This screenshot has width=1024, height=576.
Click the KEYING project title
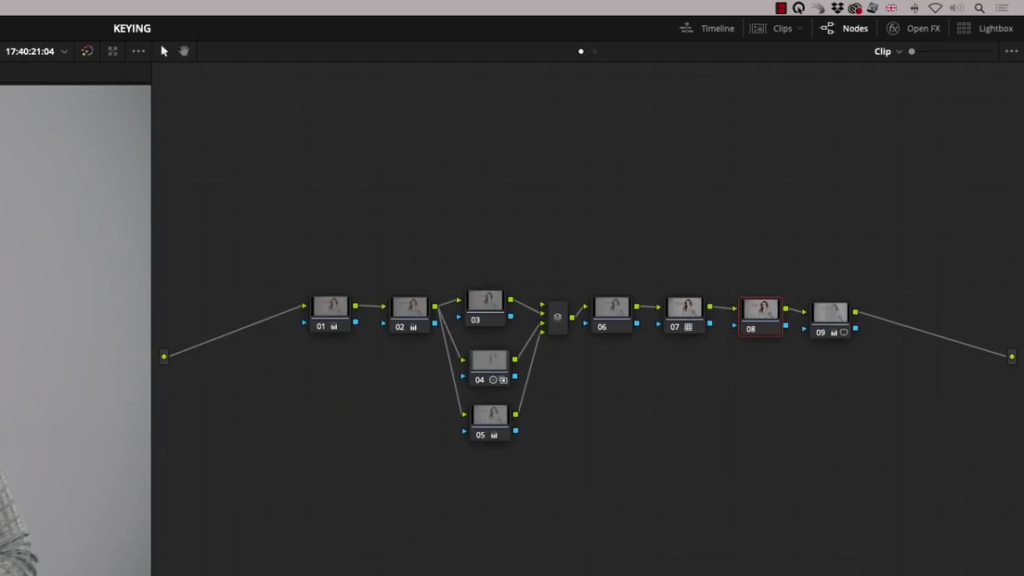pyautogui.click(x=132, y=29)
